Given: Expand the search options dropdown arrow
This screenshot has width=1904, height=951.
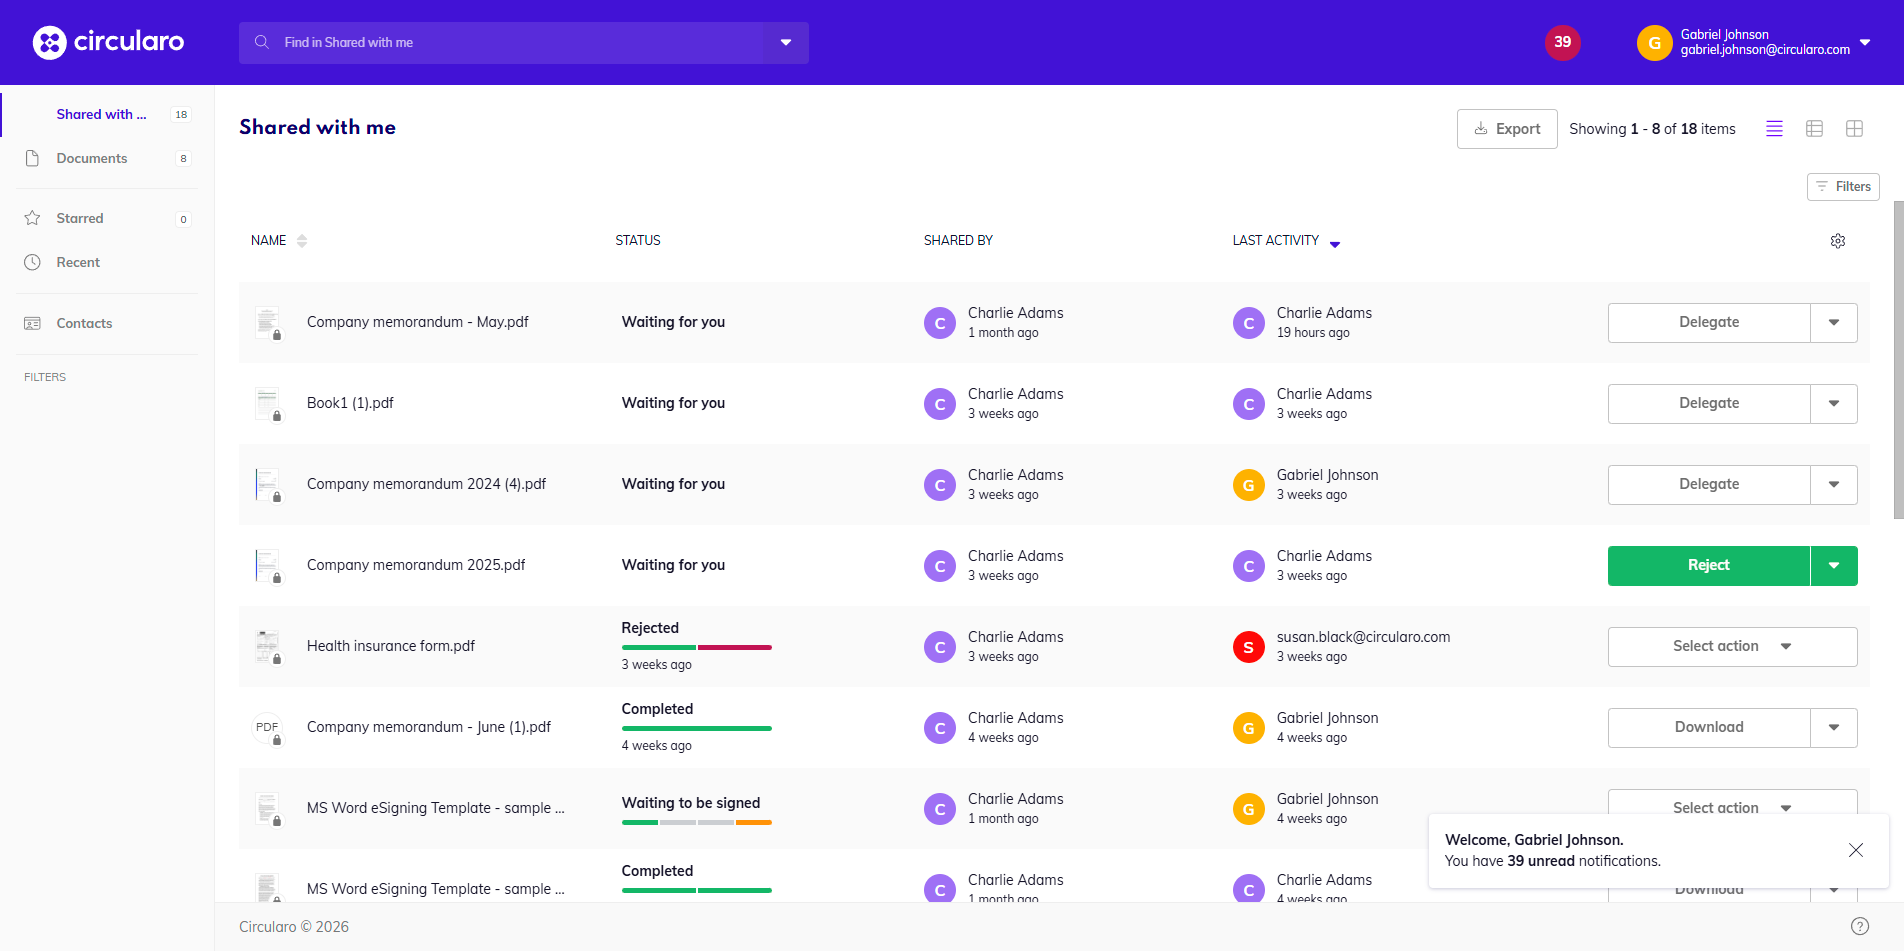Looking at the screenshot, I should (786, 42).
